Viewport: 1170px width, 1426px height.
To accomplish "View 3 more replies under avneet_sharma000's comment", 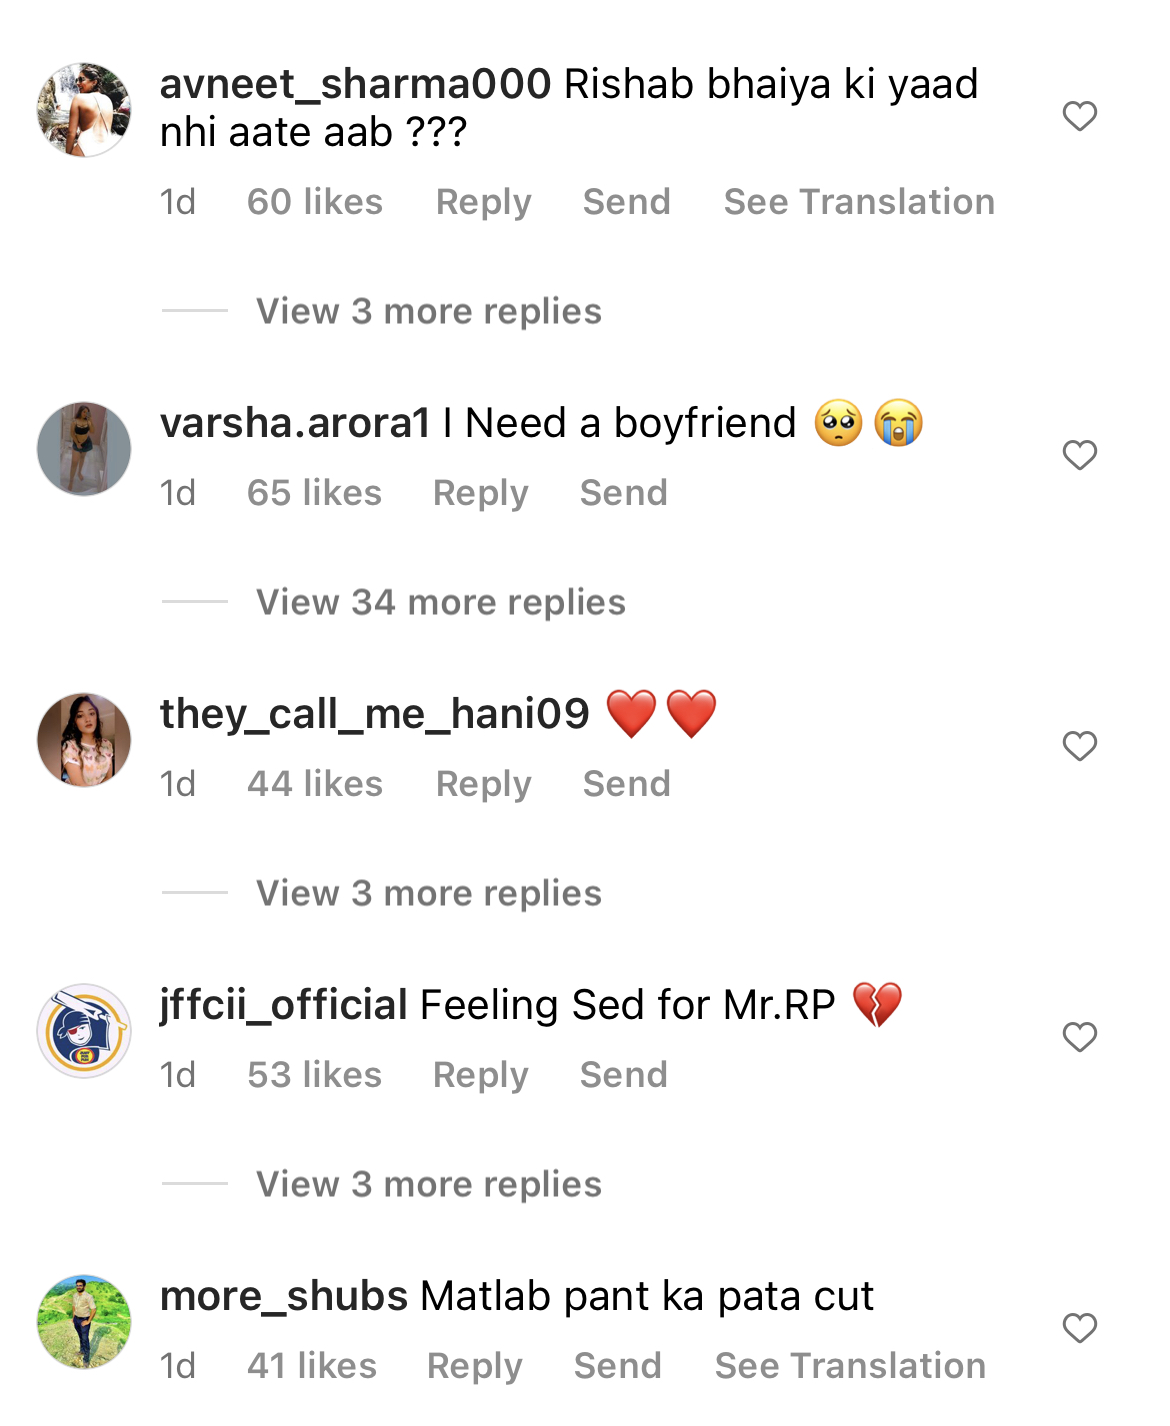I will [x=428, y=311].
